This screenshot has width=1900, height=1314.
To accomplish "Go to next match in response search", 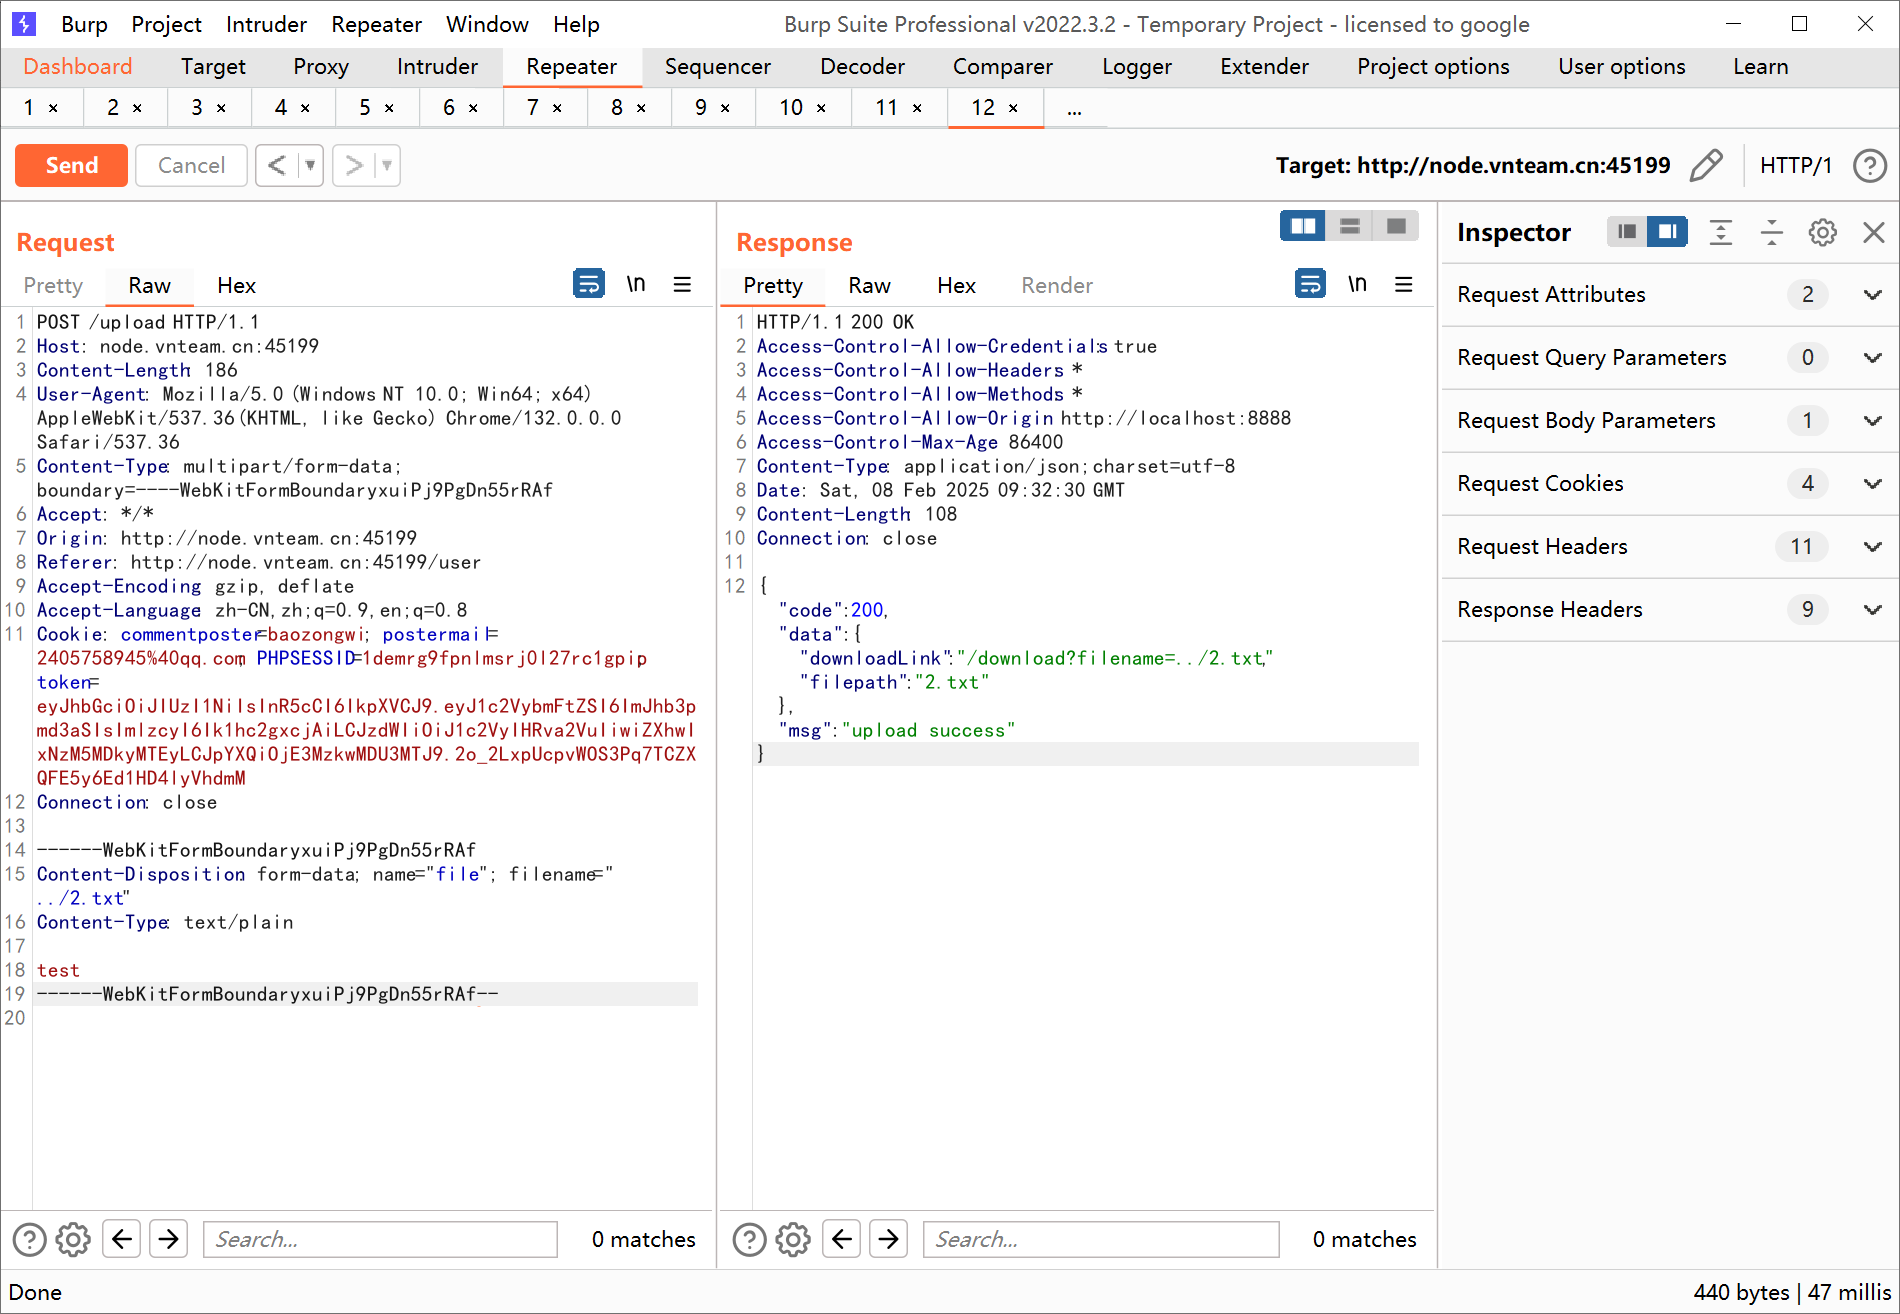I will [888, 1239].
